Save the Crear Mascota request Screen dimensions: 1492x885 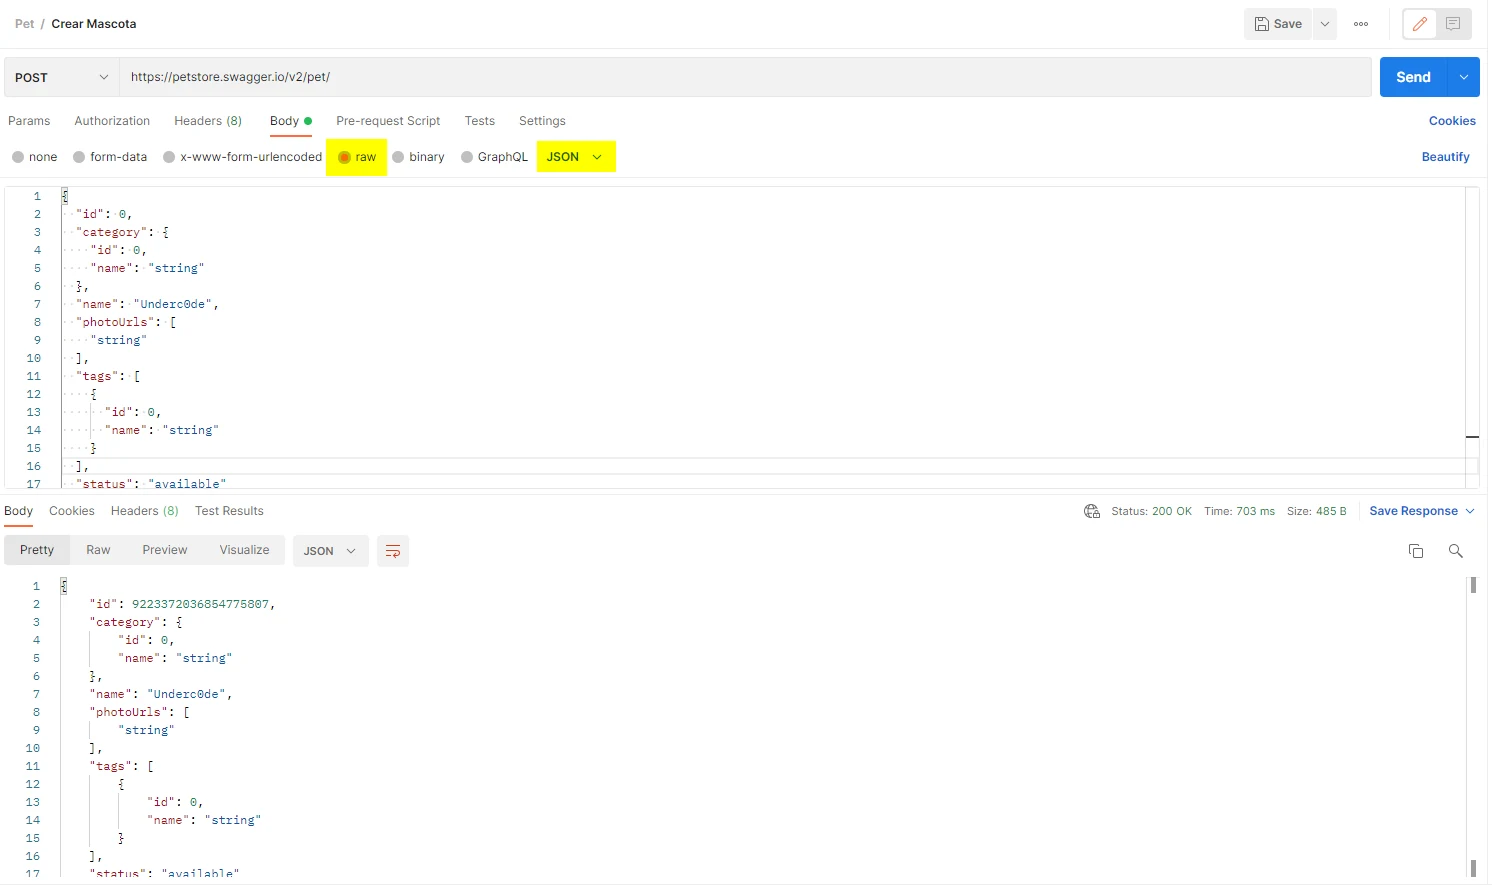click(1279, 24)
